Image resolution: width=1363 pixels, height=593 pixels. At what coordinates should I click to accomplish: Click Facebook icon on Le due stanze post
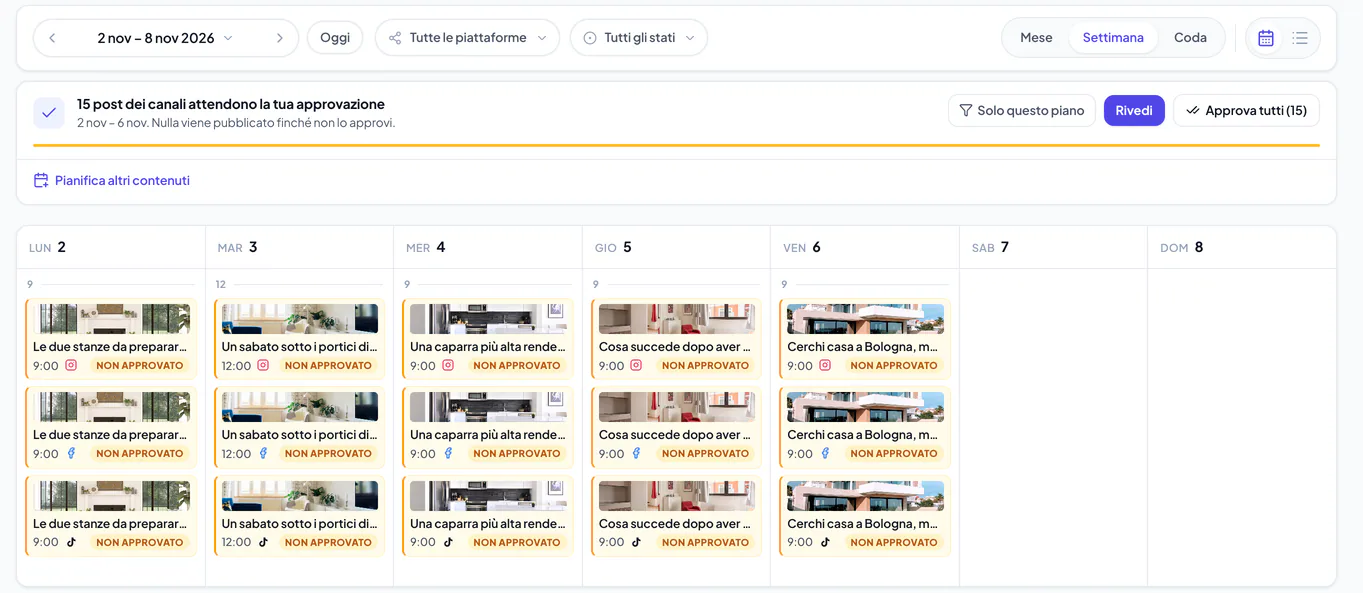point(71,454)
